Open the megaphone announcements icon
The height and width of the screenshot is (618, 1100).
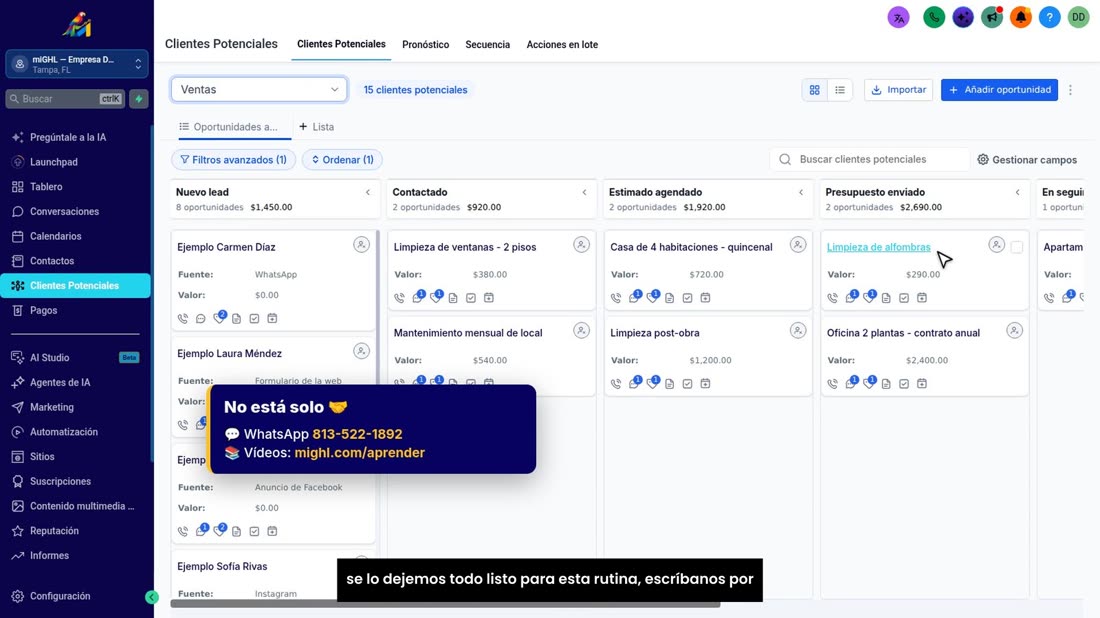pos(991,18)
